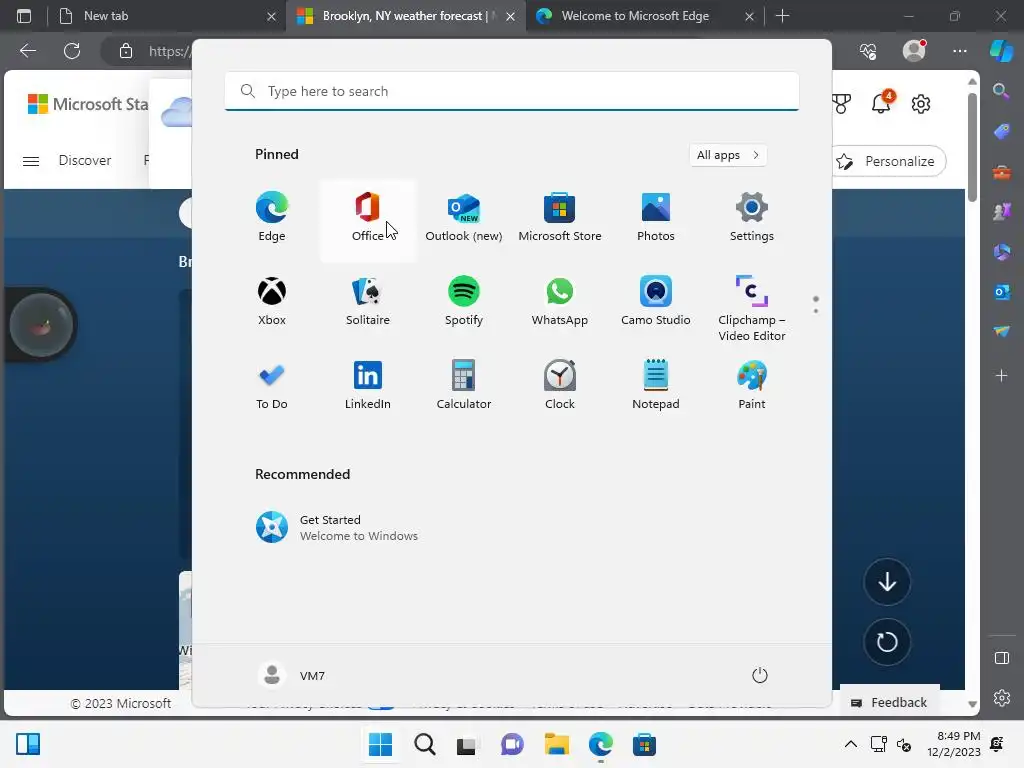Open Settings from pinned apps
1024x768 pixels.
(752, 217)
